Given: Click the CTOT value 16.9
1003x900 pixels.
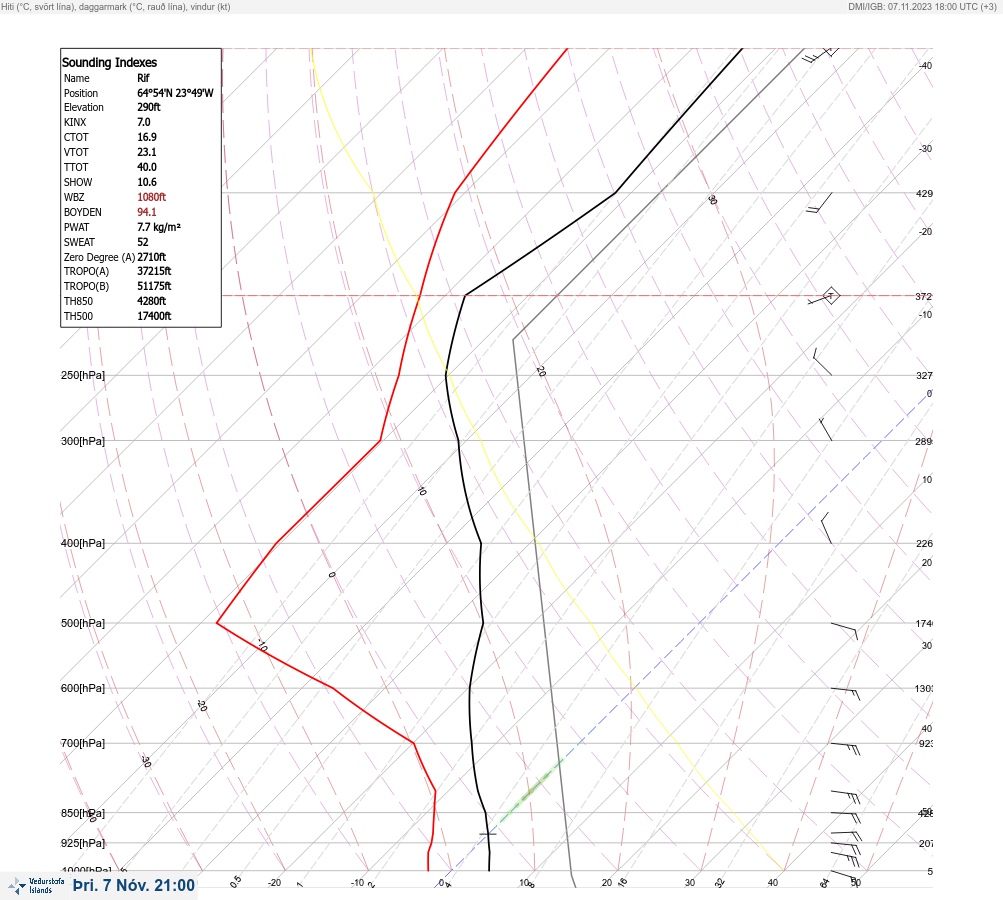Looking at the screenshot, I should [146, 137].
